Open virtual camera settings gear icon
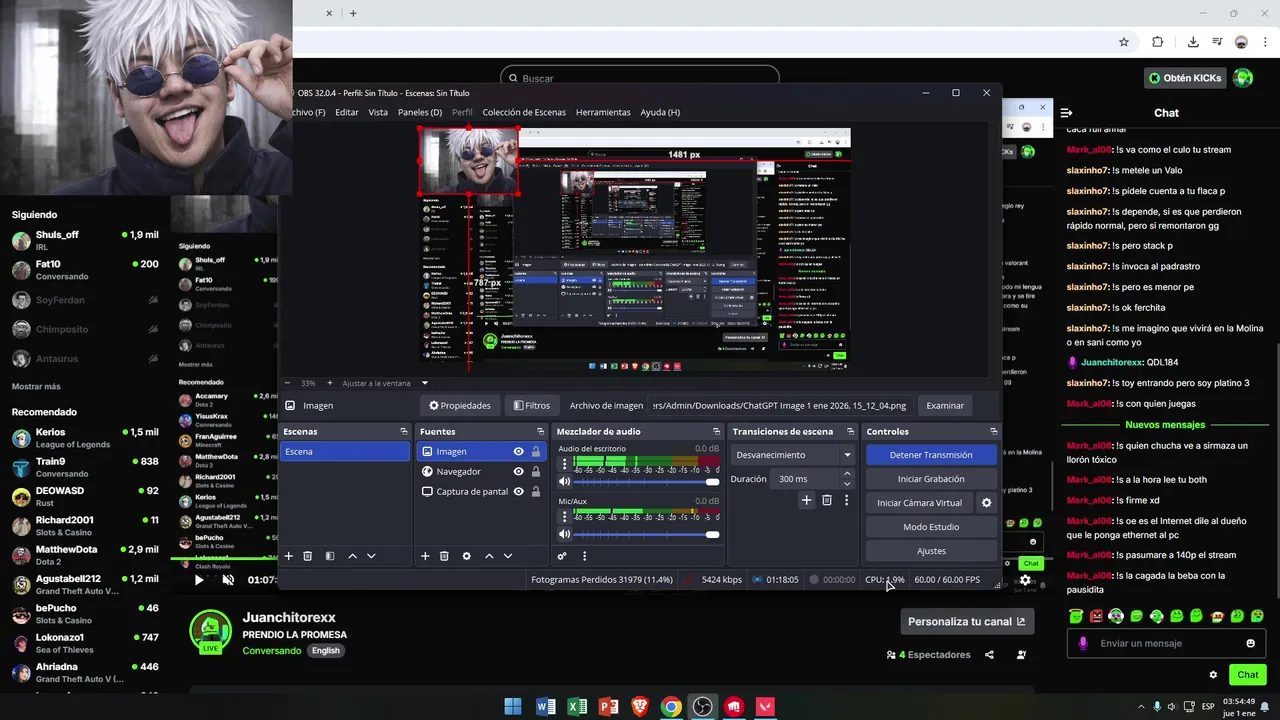 tap(986, 503)
